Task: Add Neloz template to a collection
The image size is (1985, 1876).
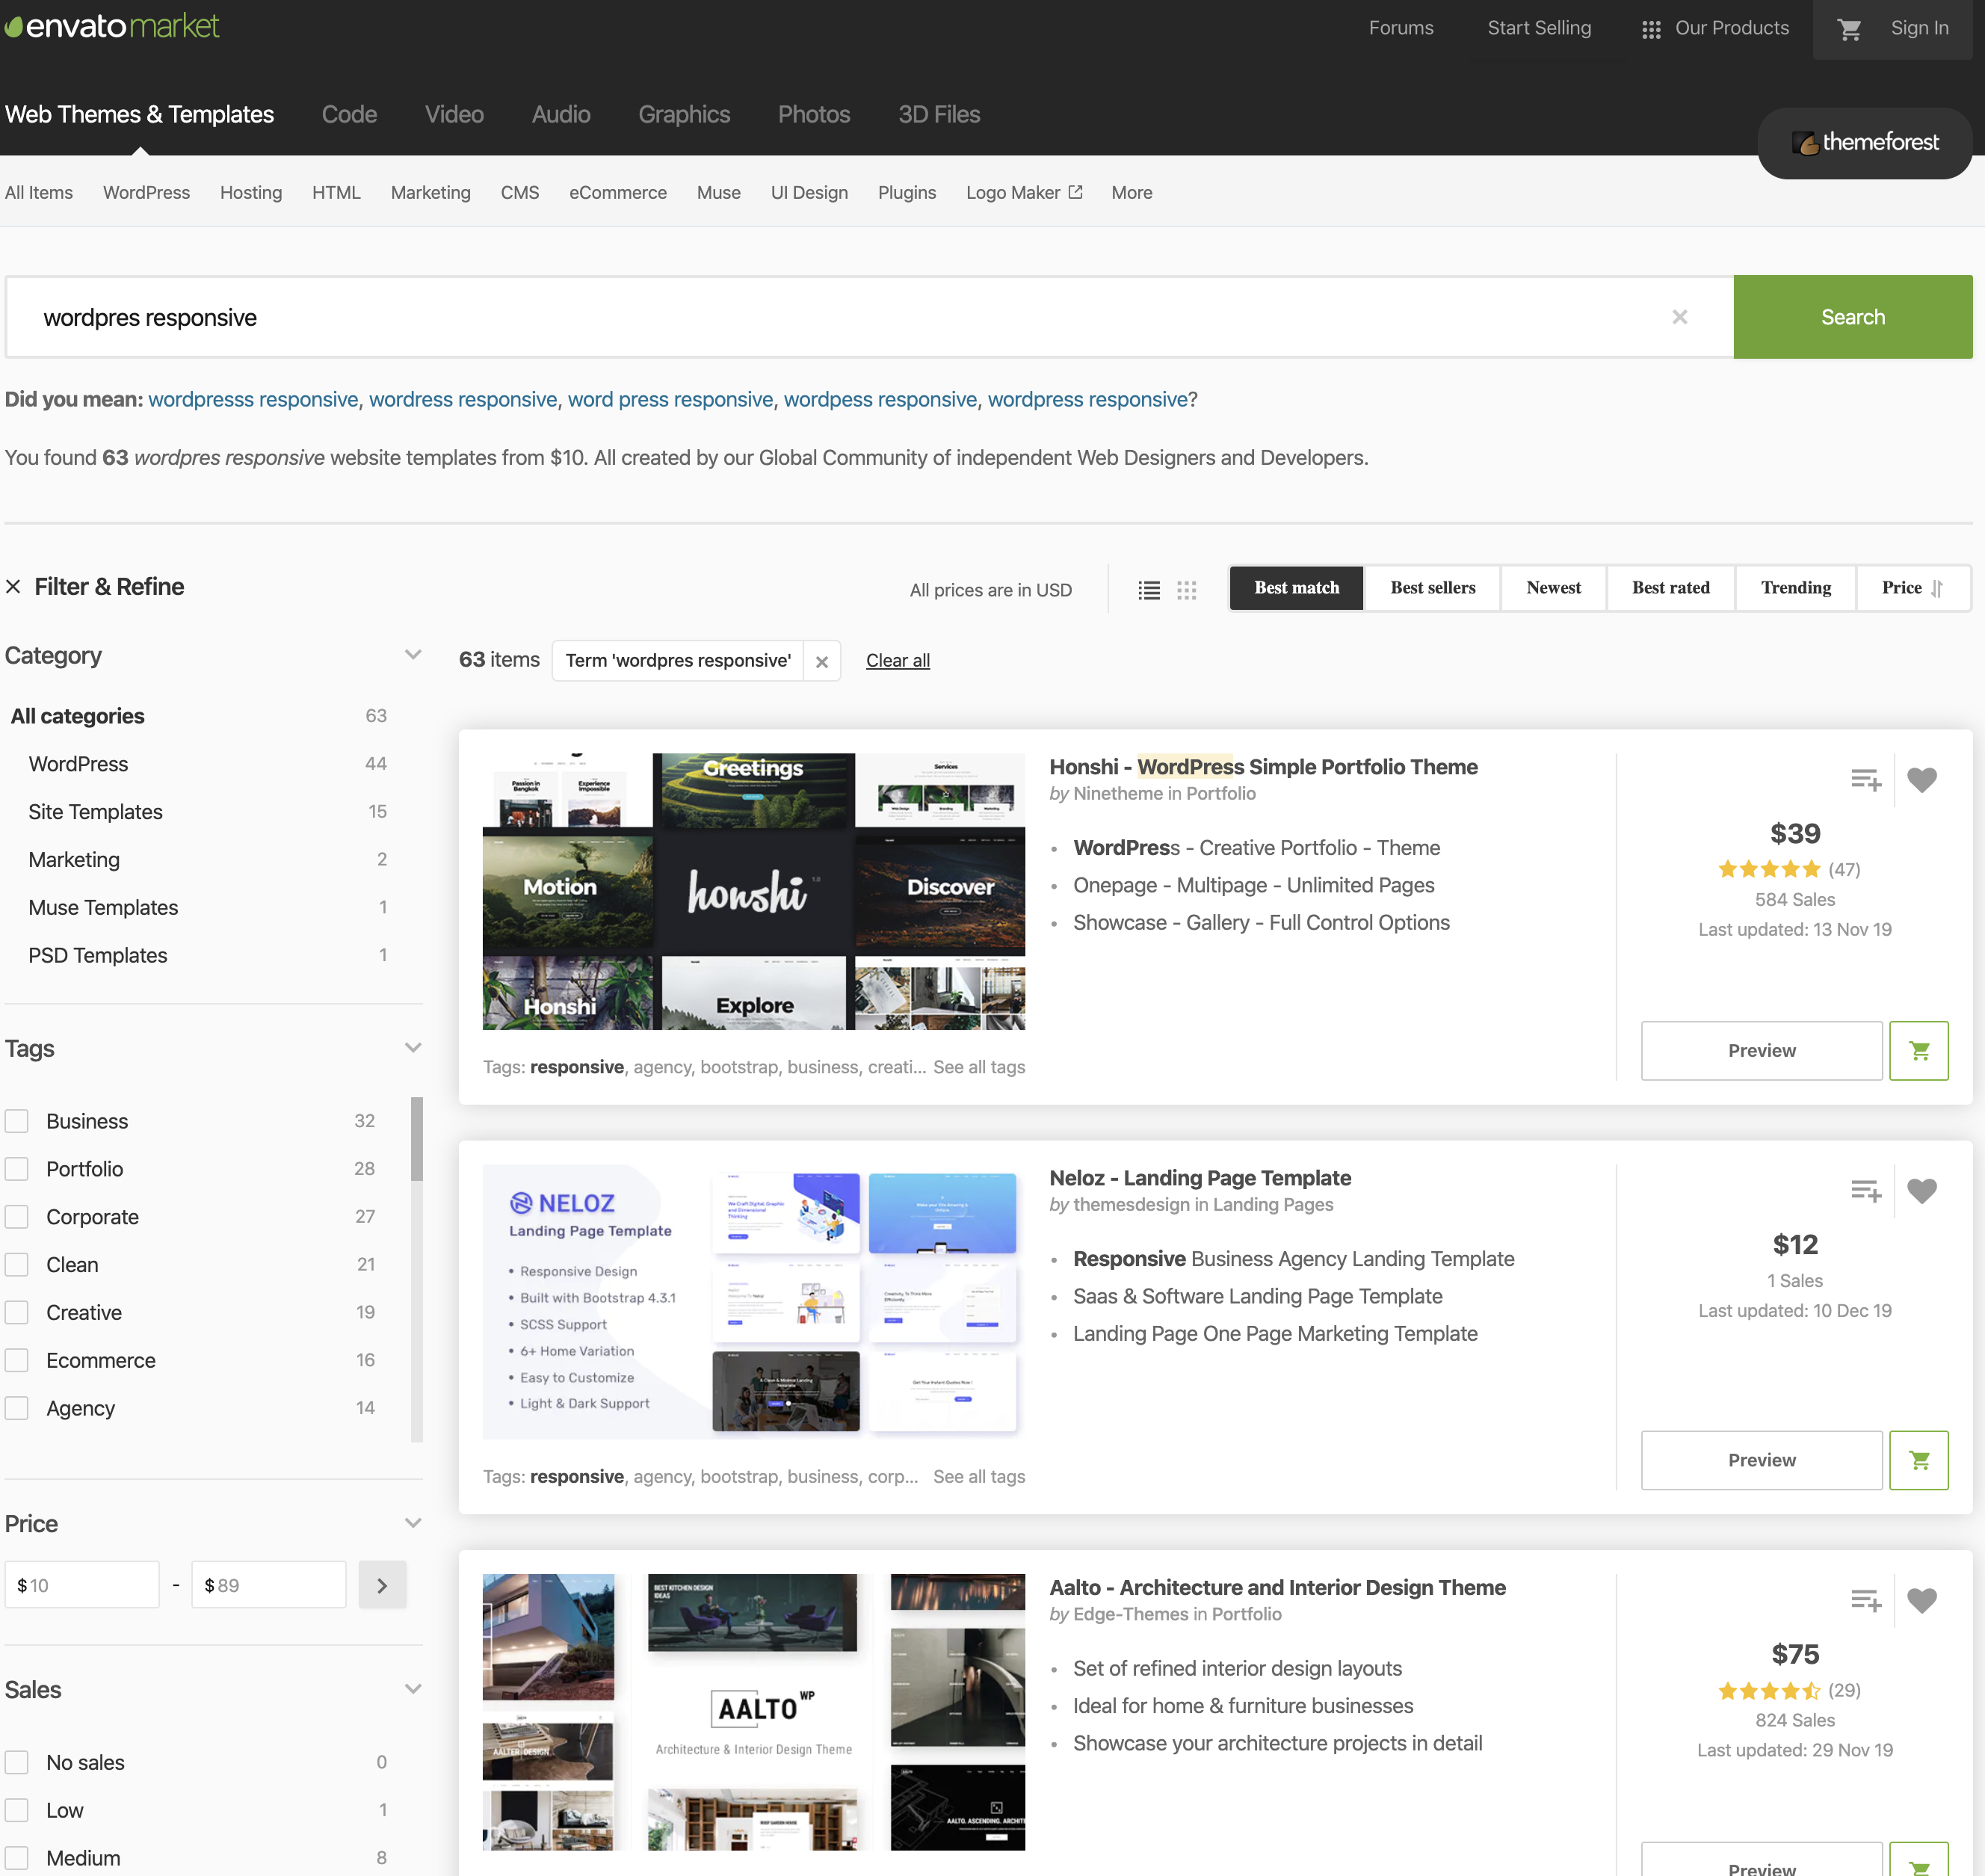Action: pos(1865,1190)
